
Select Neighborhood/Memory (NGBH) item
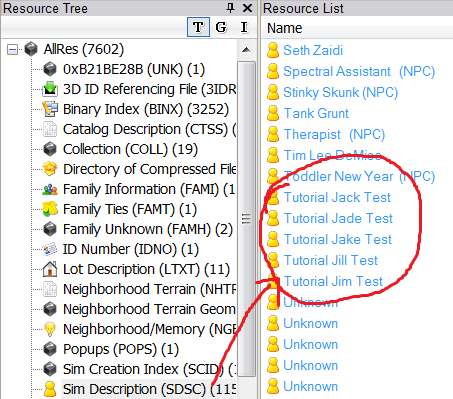149,329
